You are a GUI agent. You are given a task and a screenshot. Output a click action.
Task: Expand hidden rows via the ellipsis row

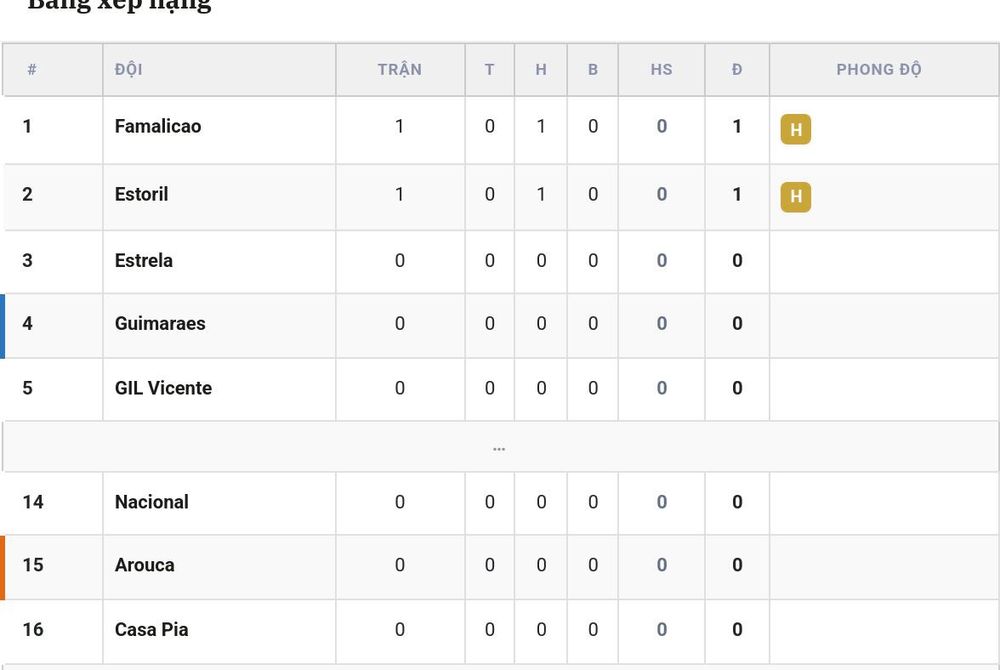(x=499, y=447)
